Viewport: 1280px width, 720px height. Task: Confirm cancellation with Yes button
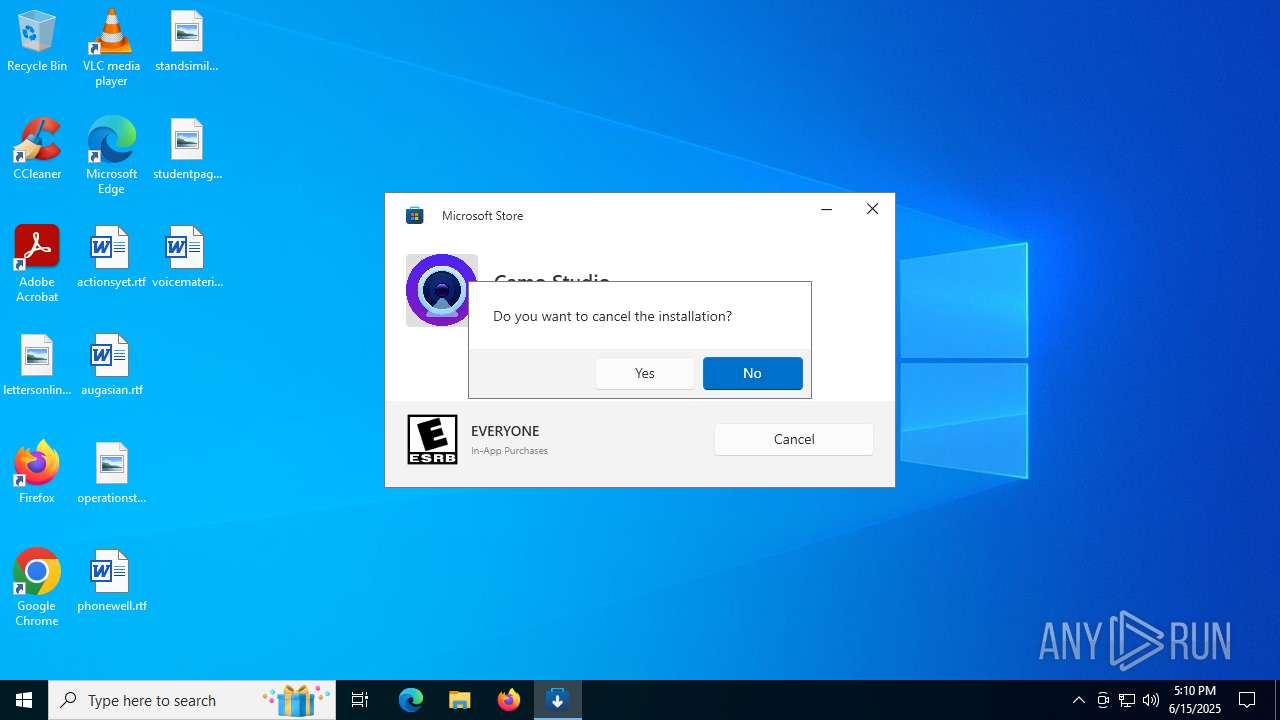click(x=645, y=373)
